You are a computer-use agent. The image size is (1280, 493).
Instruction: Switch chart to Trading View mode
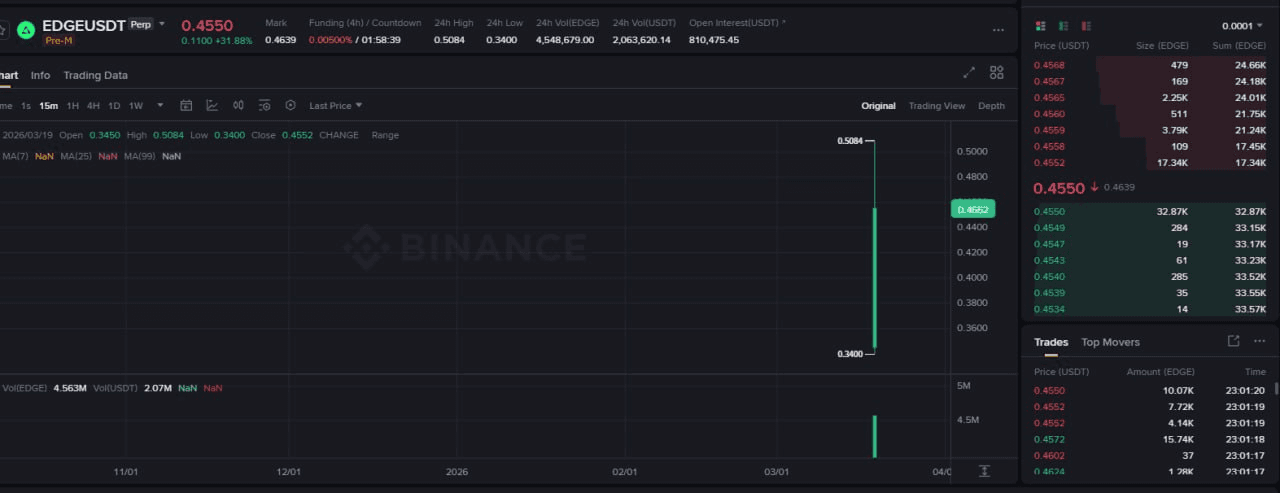click(x=936, y=105)
